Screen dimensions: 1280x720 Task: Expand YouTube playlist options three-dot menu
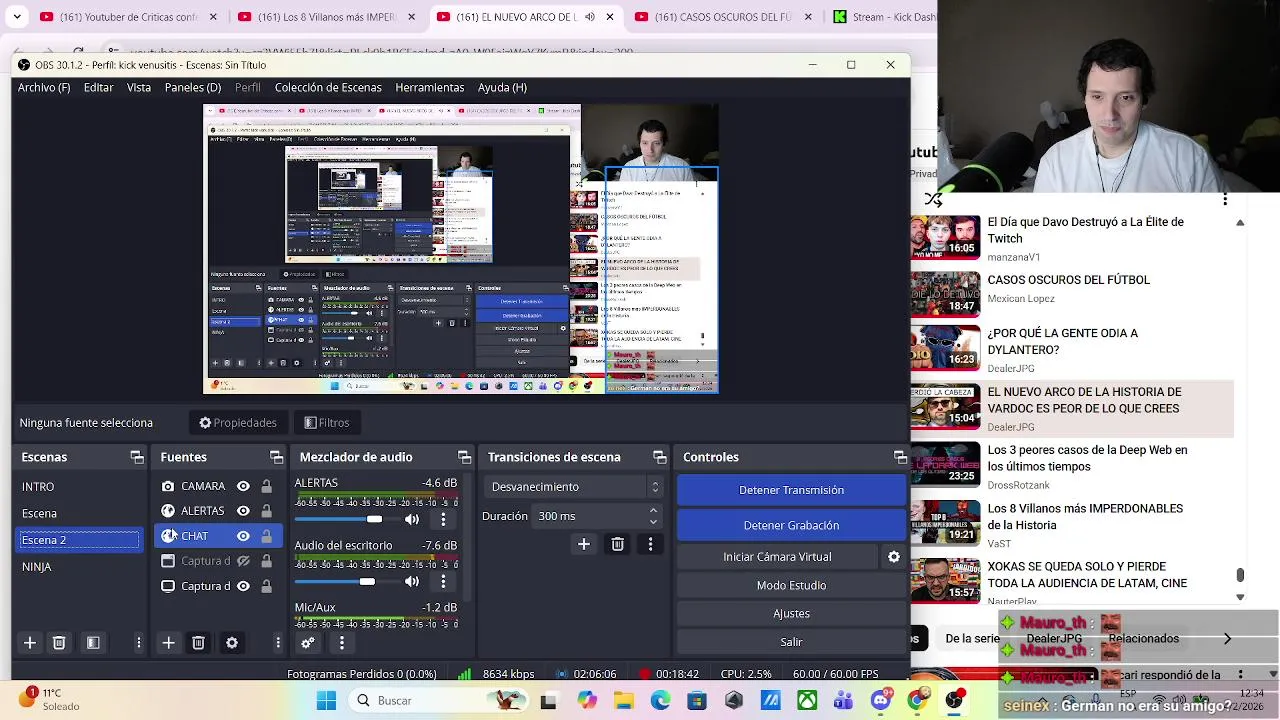click(1225, 200)
